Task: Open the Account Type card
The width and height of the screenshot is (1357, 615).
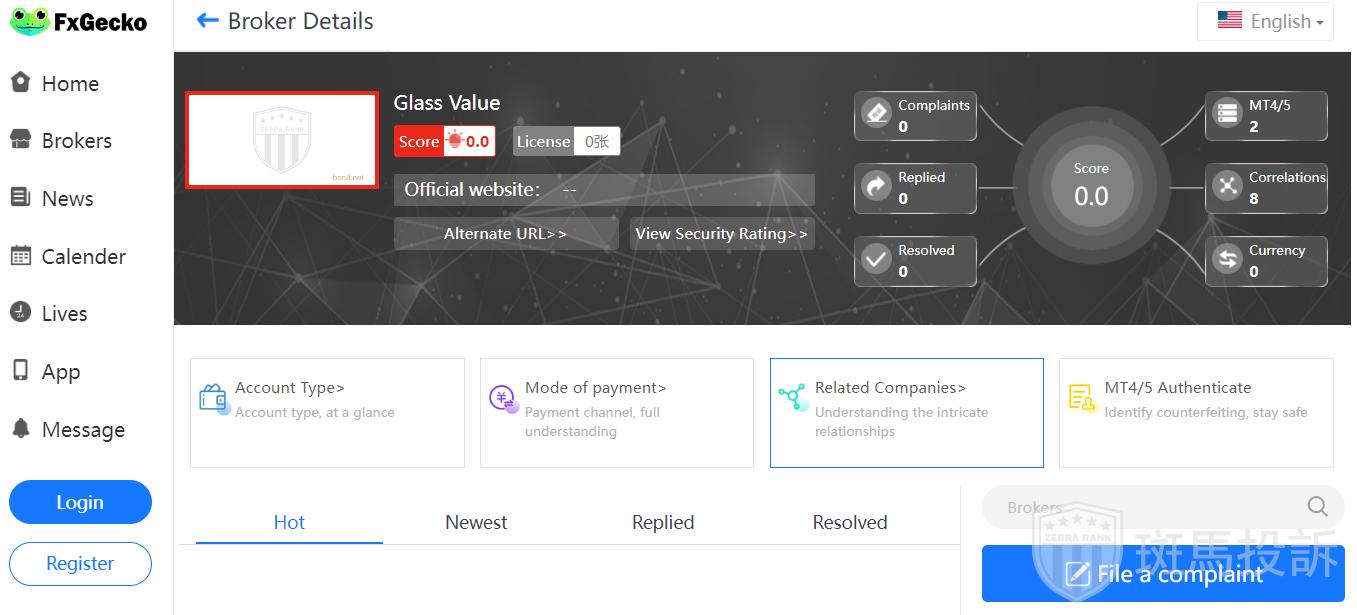Action: pos(327,413)
